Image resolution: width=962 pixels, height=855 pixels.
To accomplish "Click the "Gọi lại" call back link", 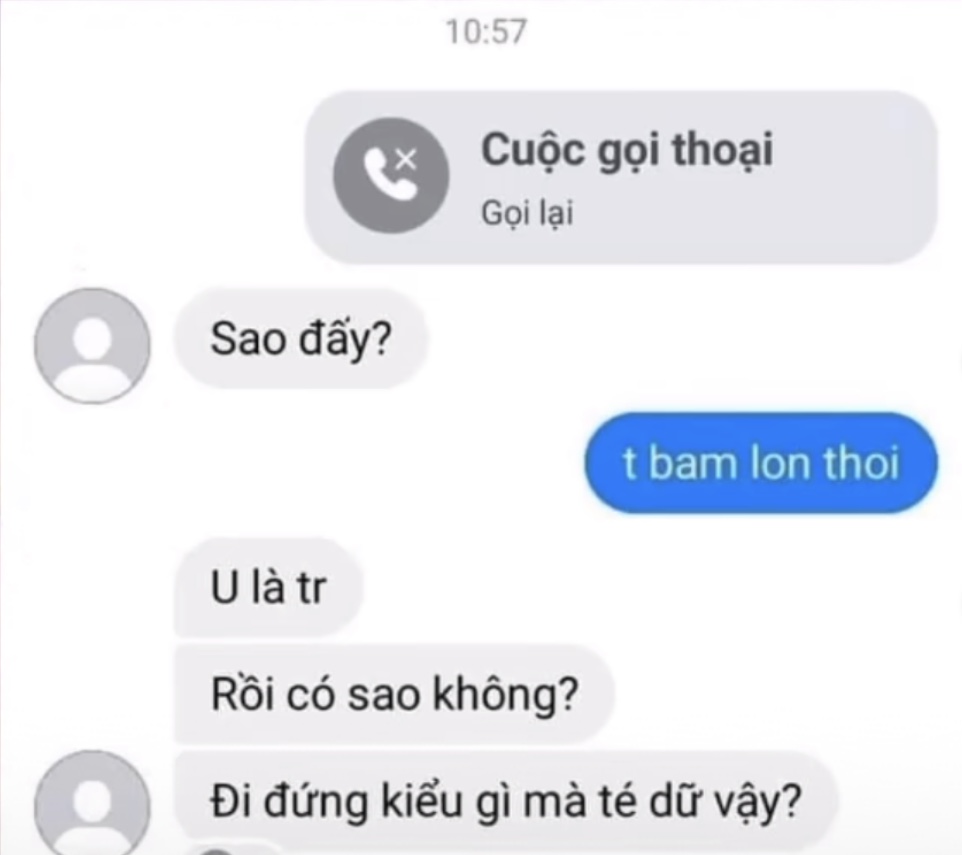I will 527,214.
